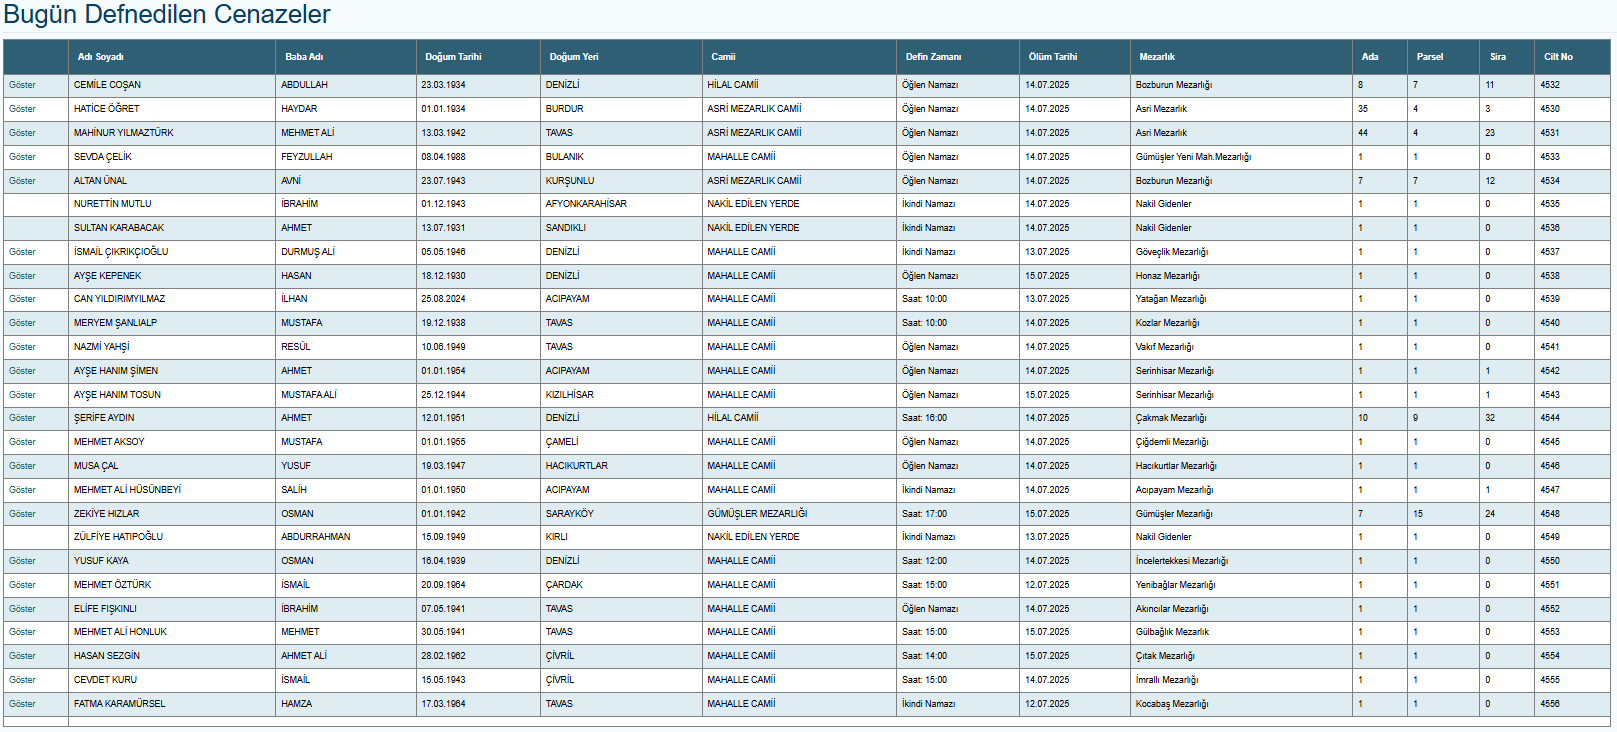
Task: Open Göster link for MAHİNUR YILMAZTÜRK
Action: [22, 133]
